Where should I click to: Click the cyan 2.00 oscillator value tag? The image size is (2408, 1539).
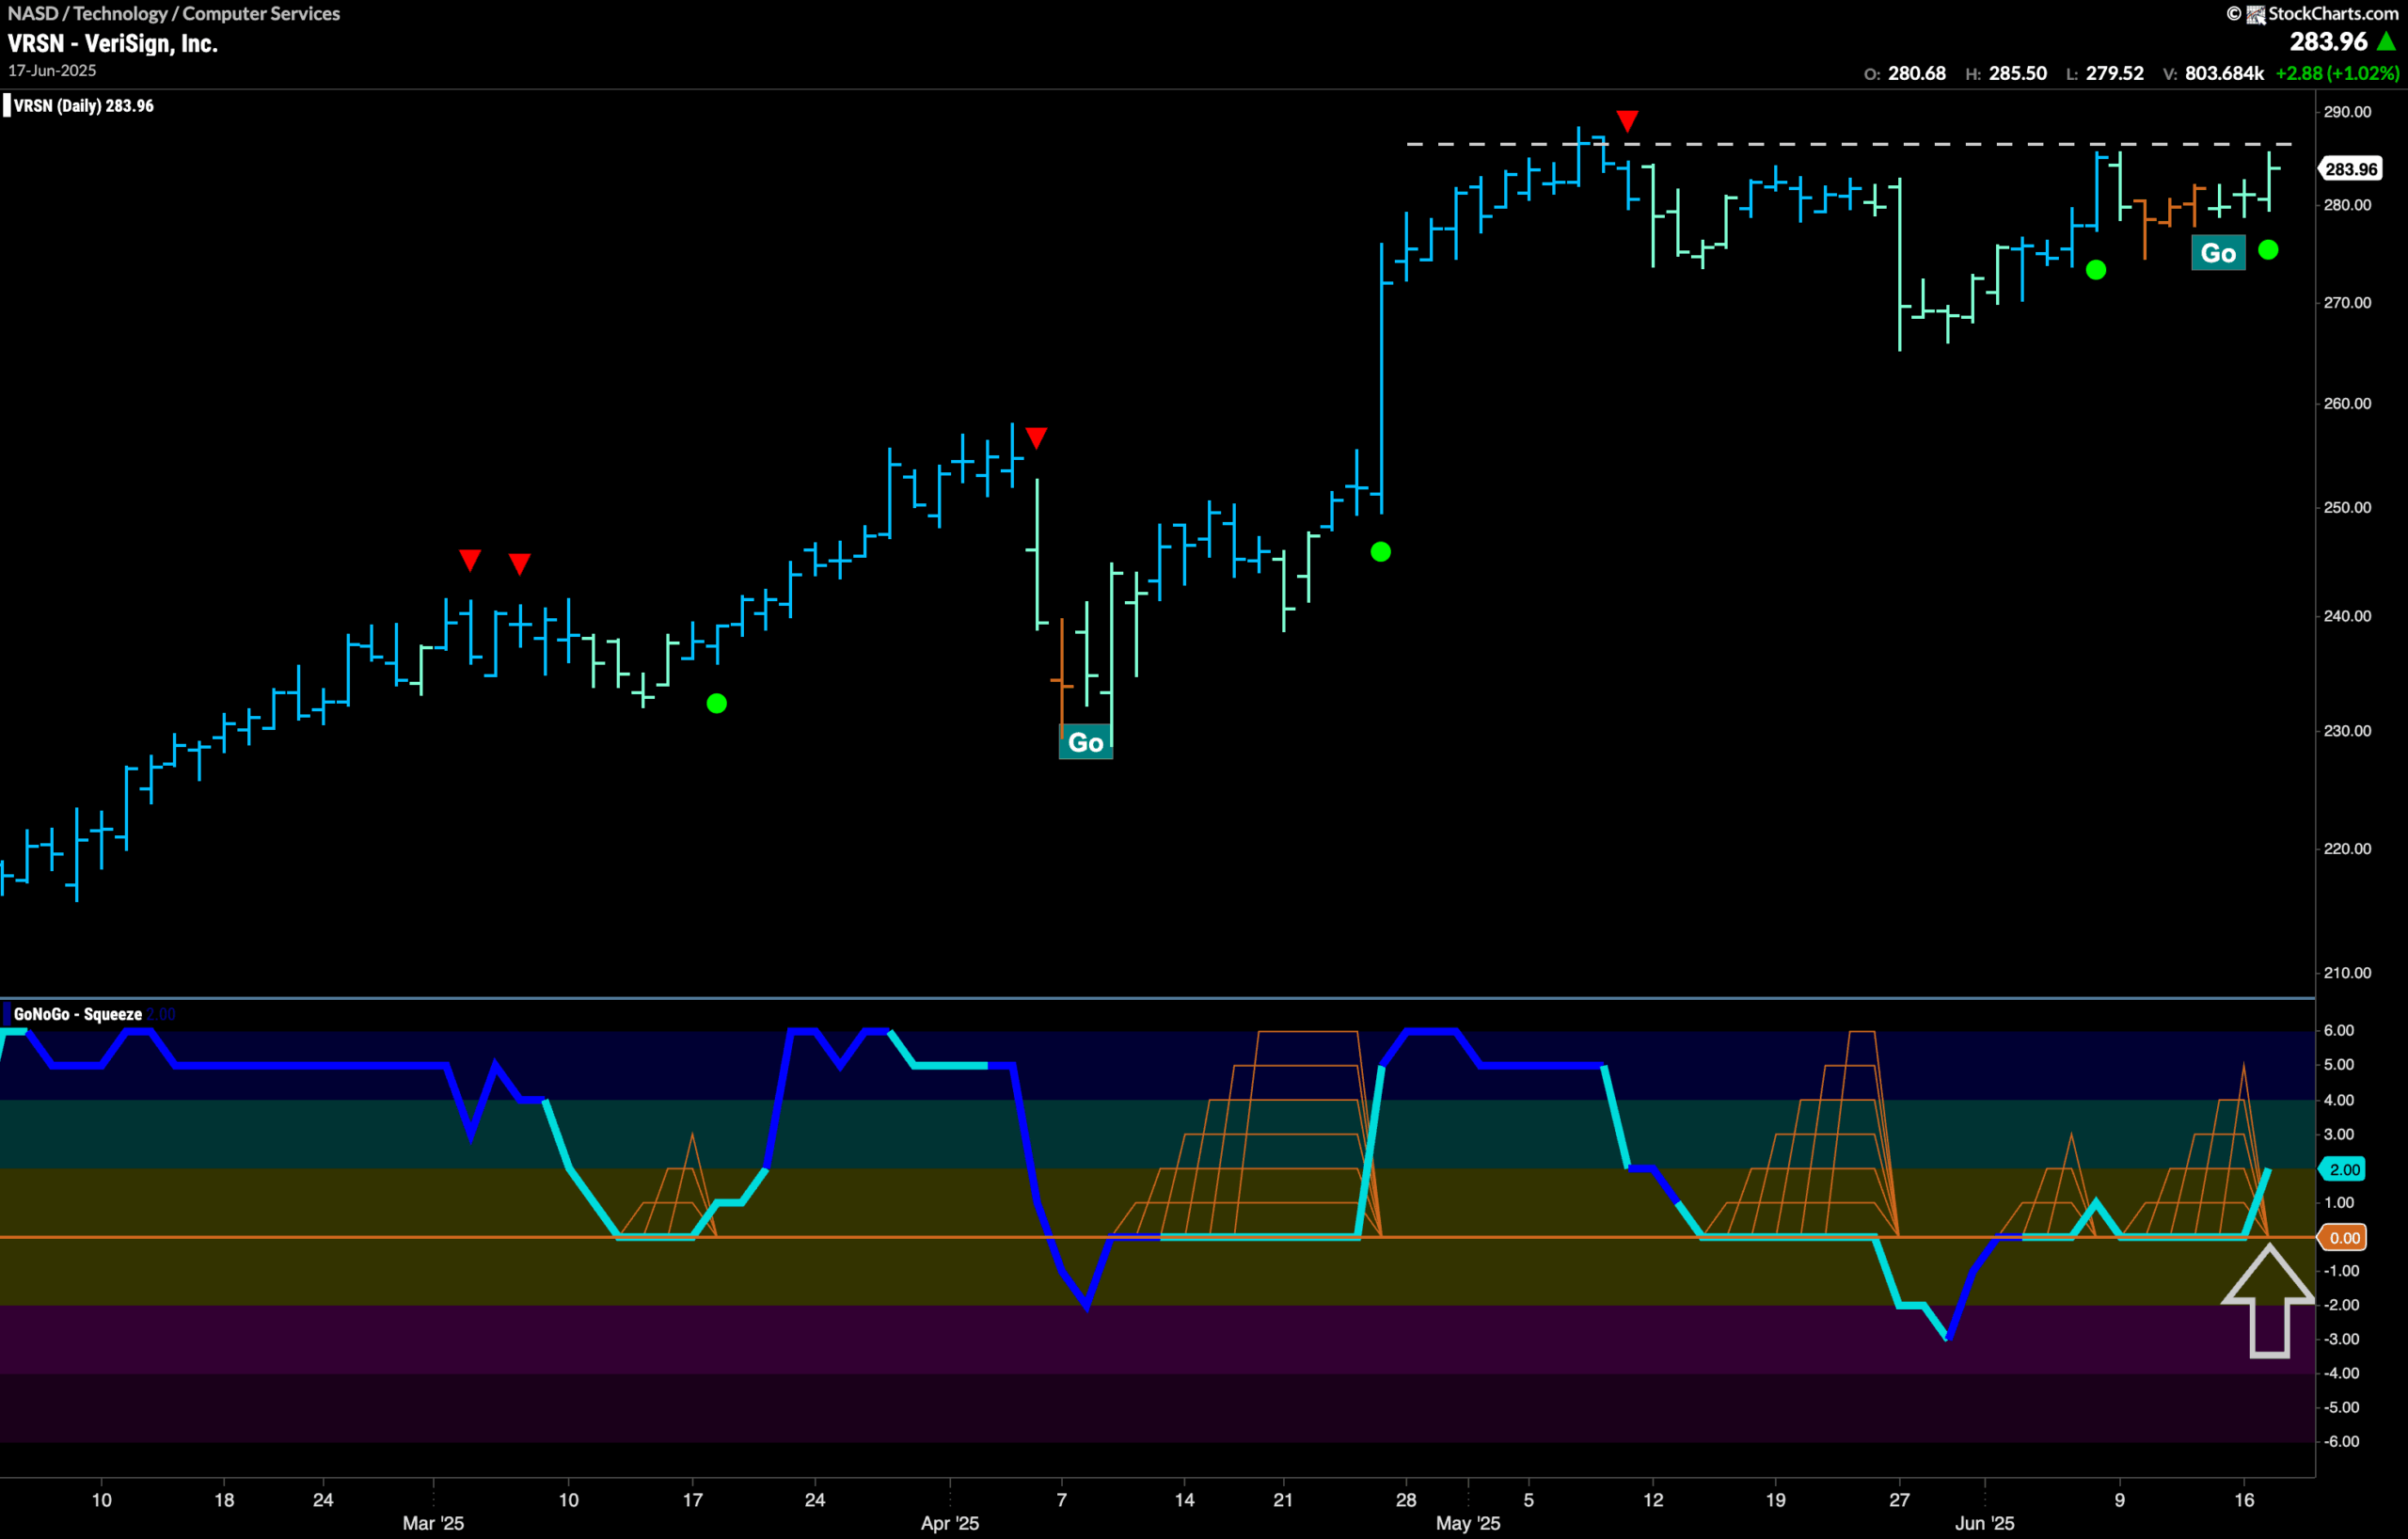pos(2344,1169)
